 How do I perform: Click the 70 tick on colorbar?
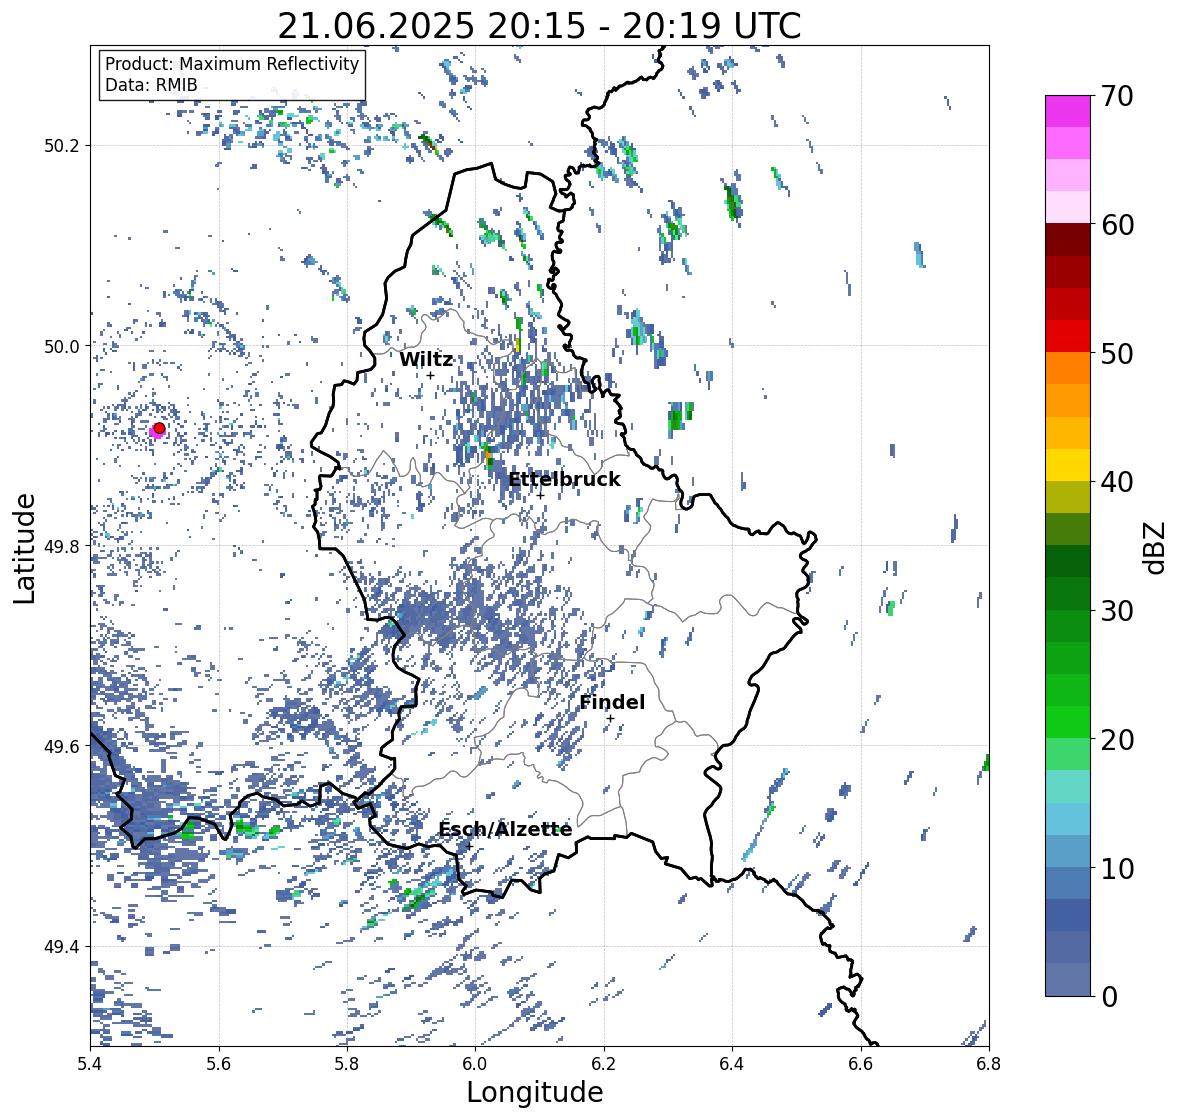(1117, 96)
